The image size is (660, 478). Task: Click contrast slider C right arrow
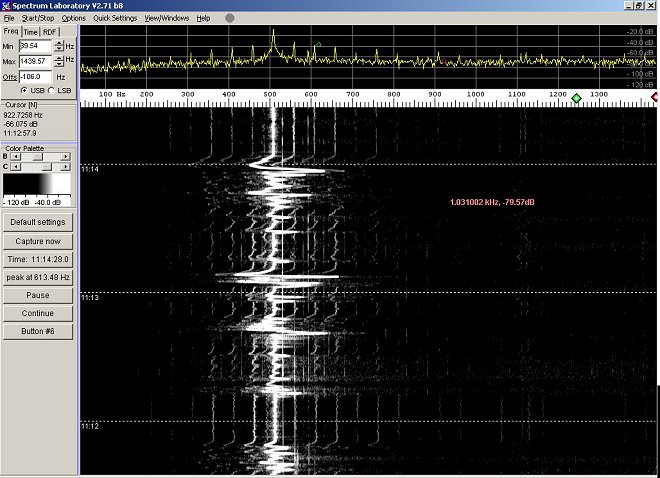pos(65,167)
